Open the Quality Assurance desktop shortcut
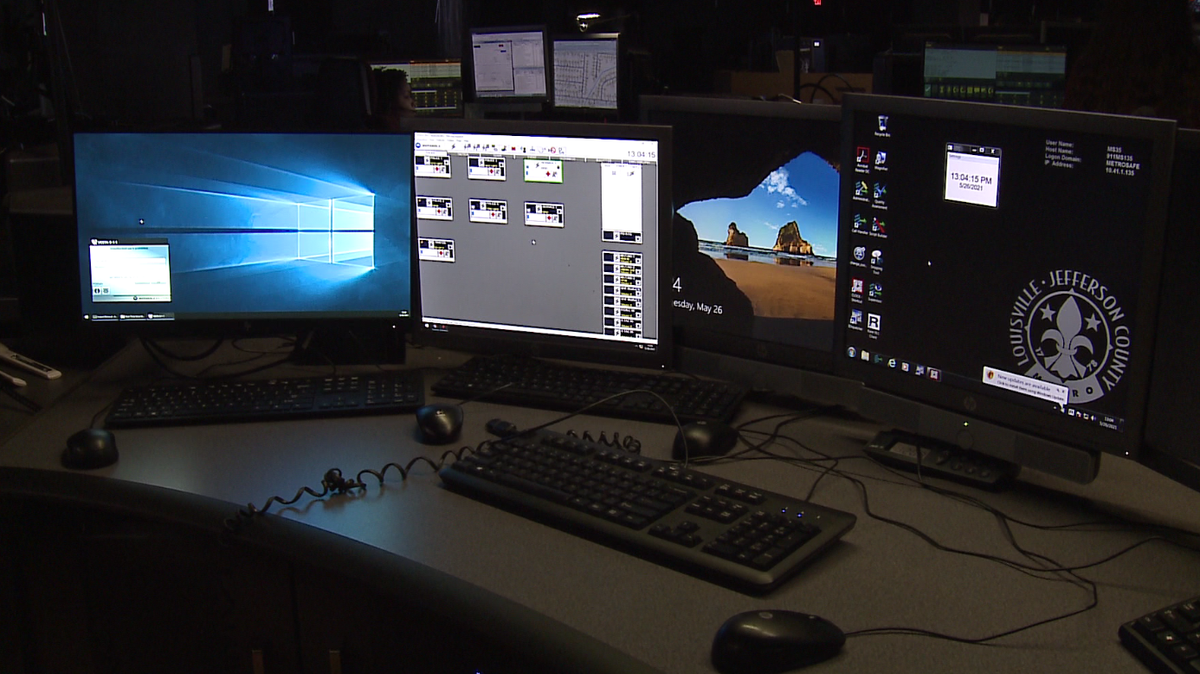 [879, 194]
